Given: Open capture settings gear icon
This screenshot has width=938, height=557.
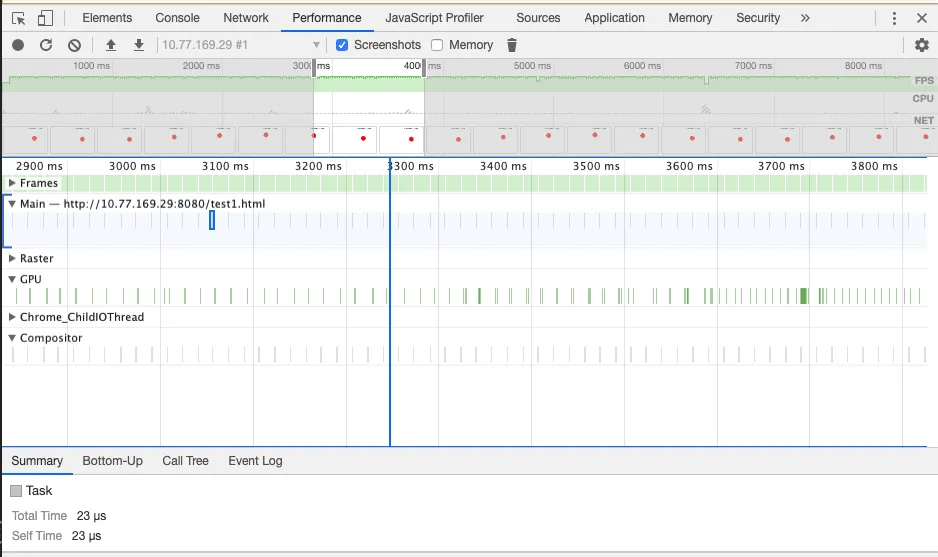Looking at the screenshot, I should pyautogui.click(x=922, y=45).
